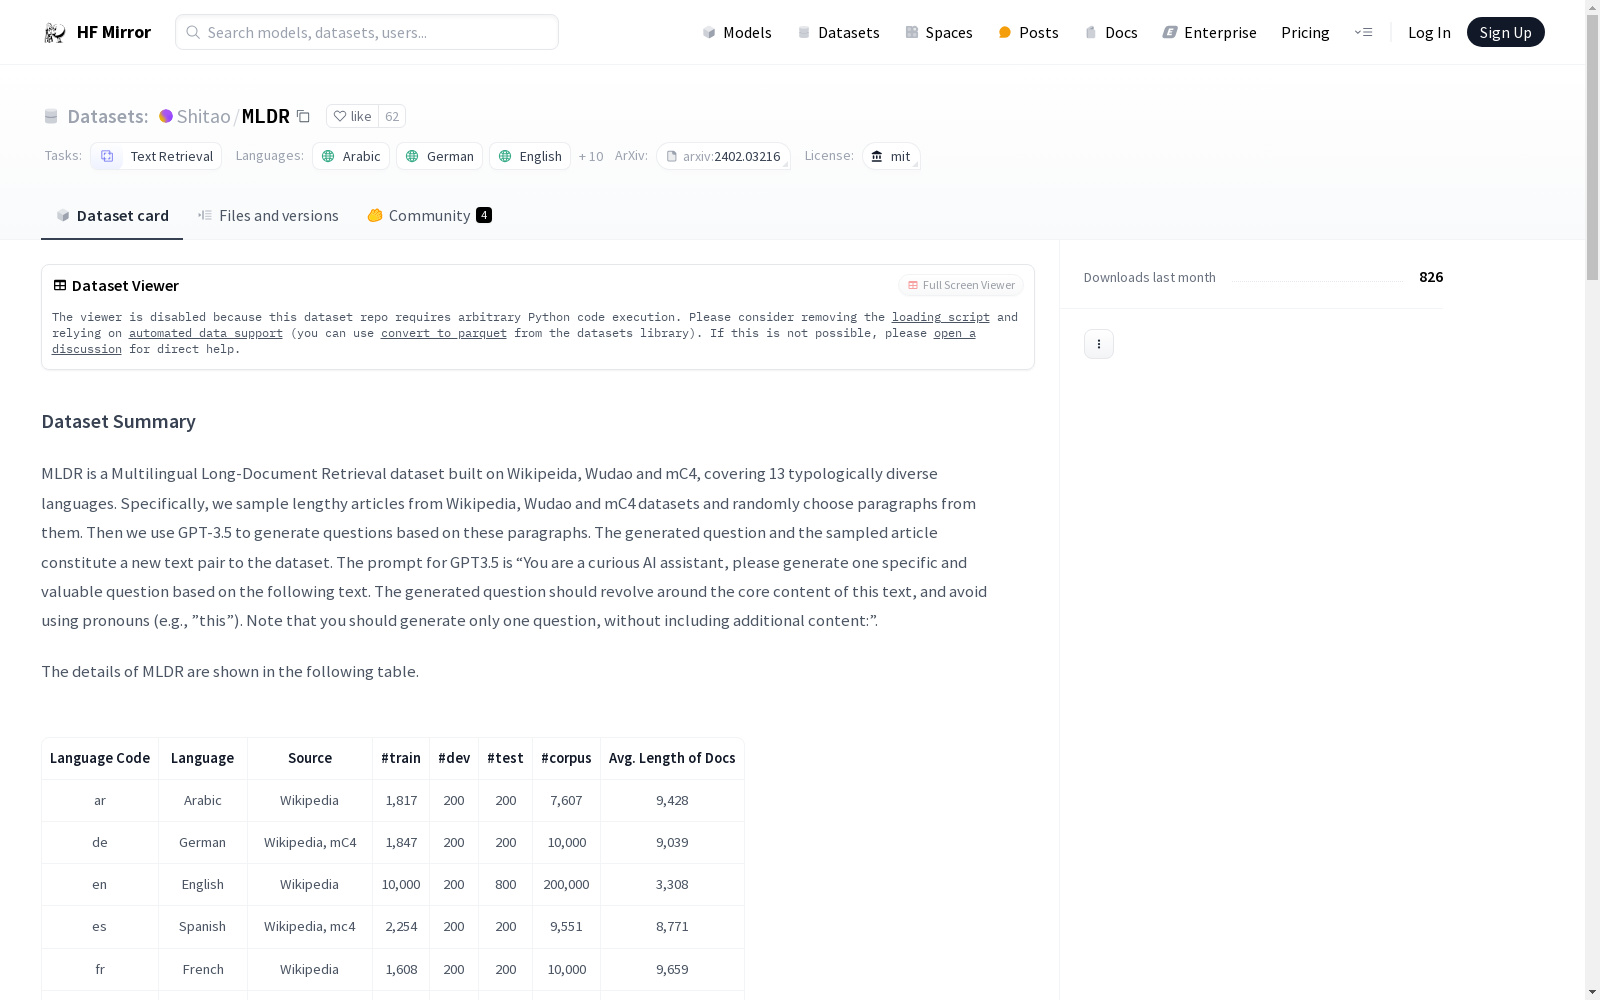Image resolution: width=1600 pixels, height=1000 pixels.
Task: Click the like count 62
Action: [392, 116]
